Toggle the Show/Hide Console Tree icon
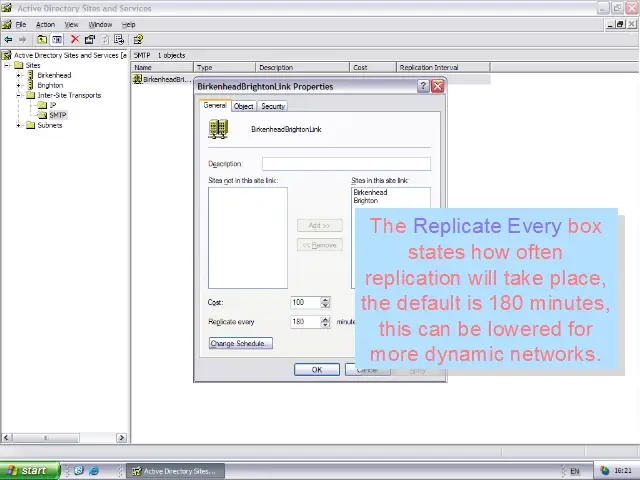The image size is (640, 480). [57, 40]
